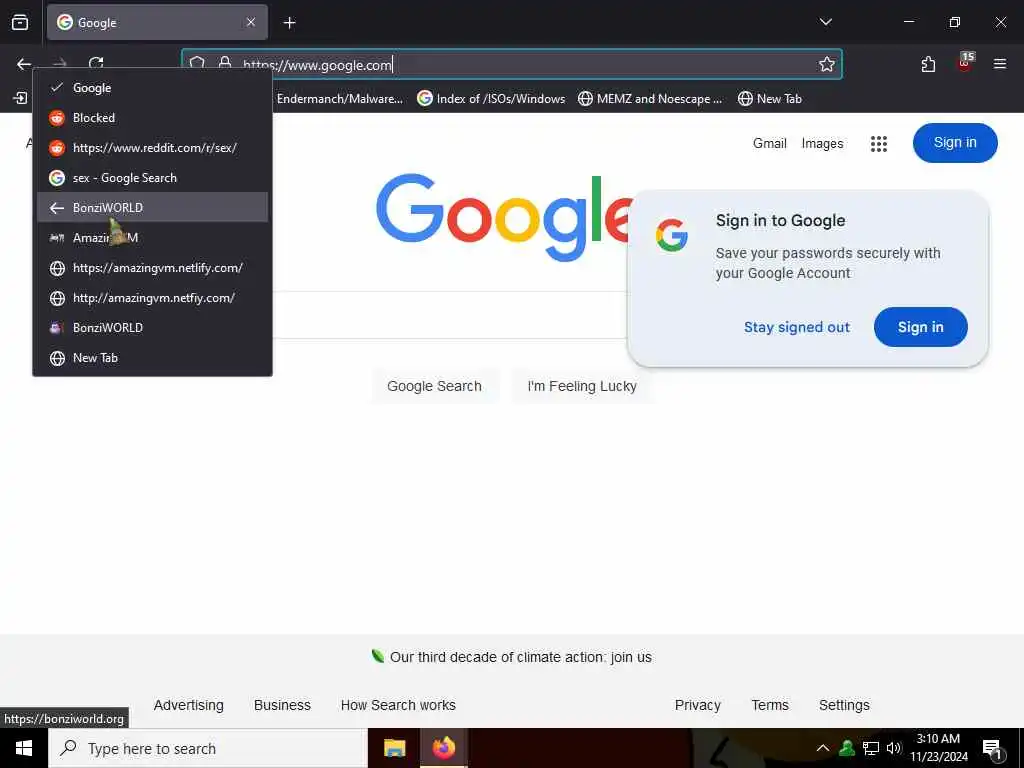Open MEMZ and Noescape bookmark

[650, 99]
